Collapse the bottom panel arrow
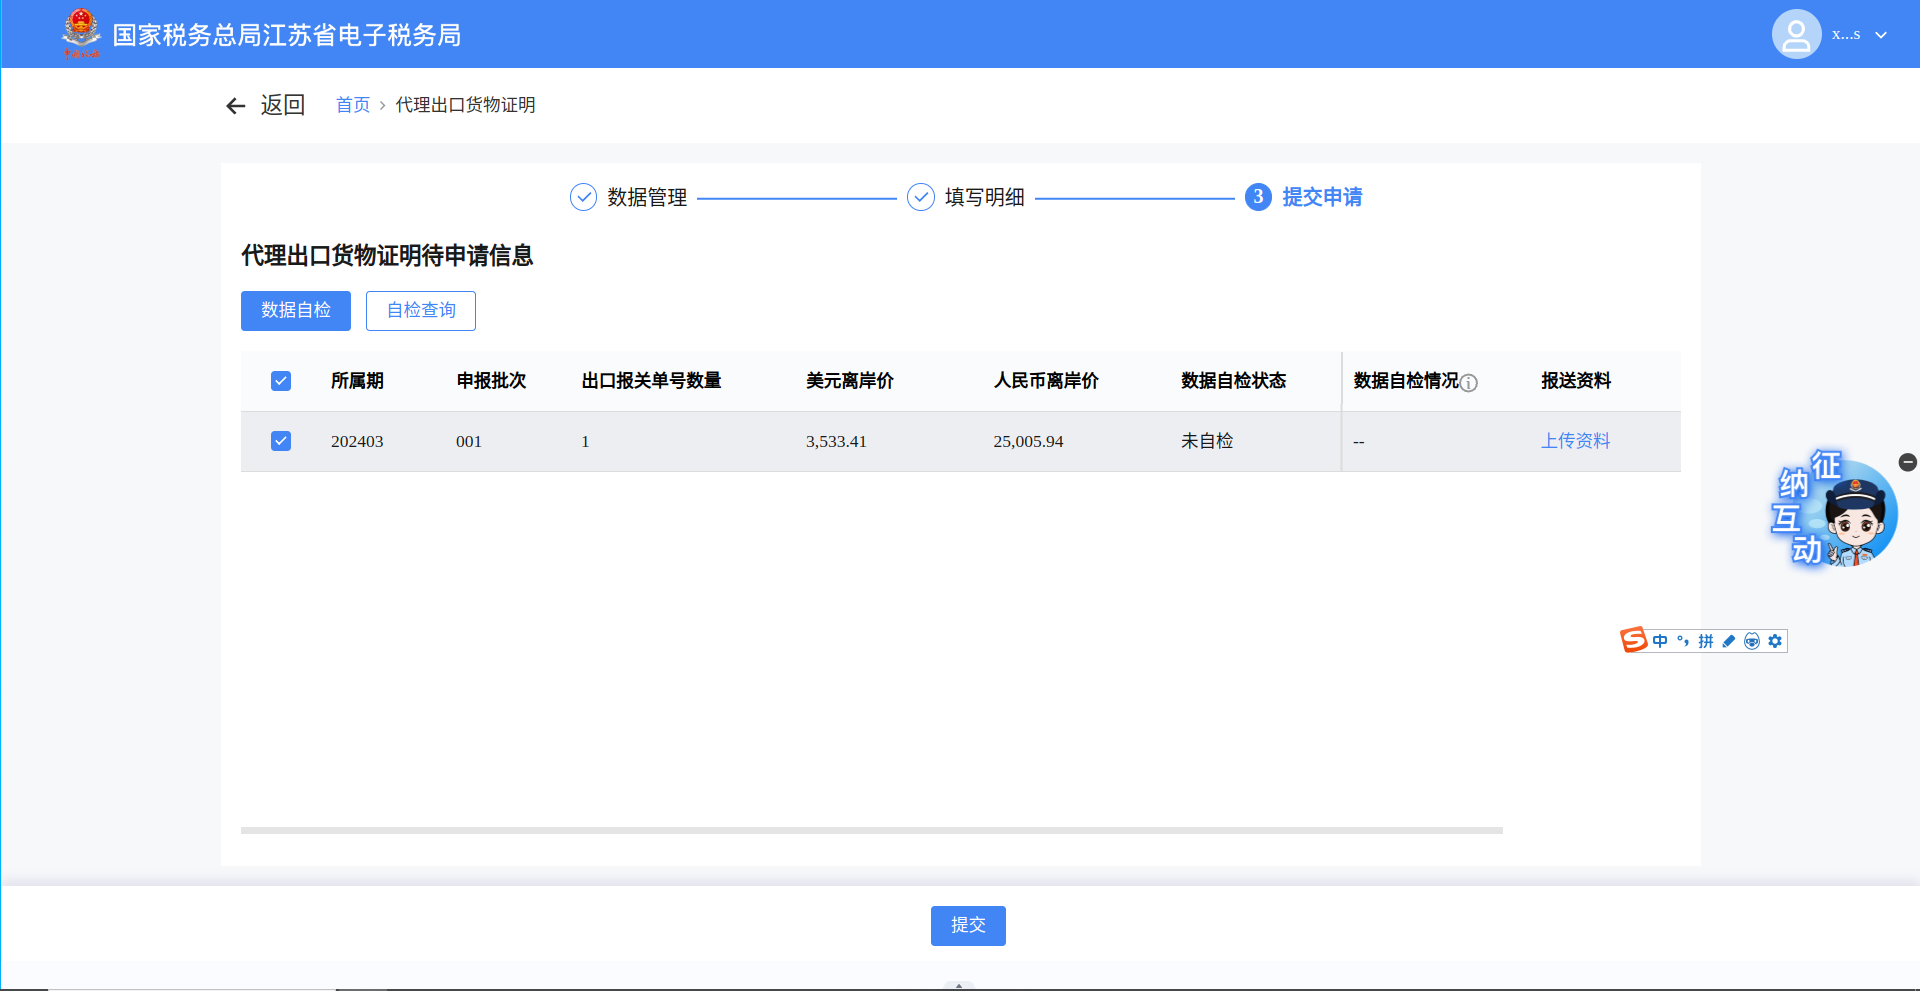The image size is (1920, 991). 959,985
